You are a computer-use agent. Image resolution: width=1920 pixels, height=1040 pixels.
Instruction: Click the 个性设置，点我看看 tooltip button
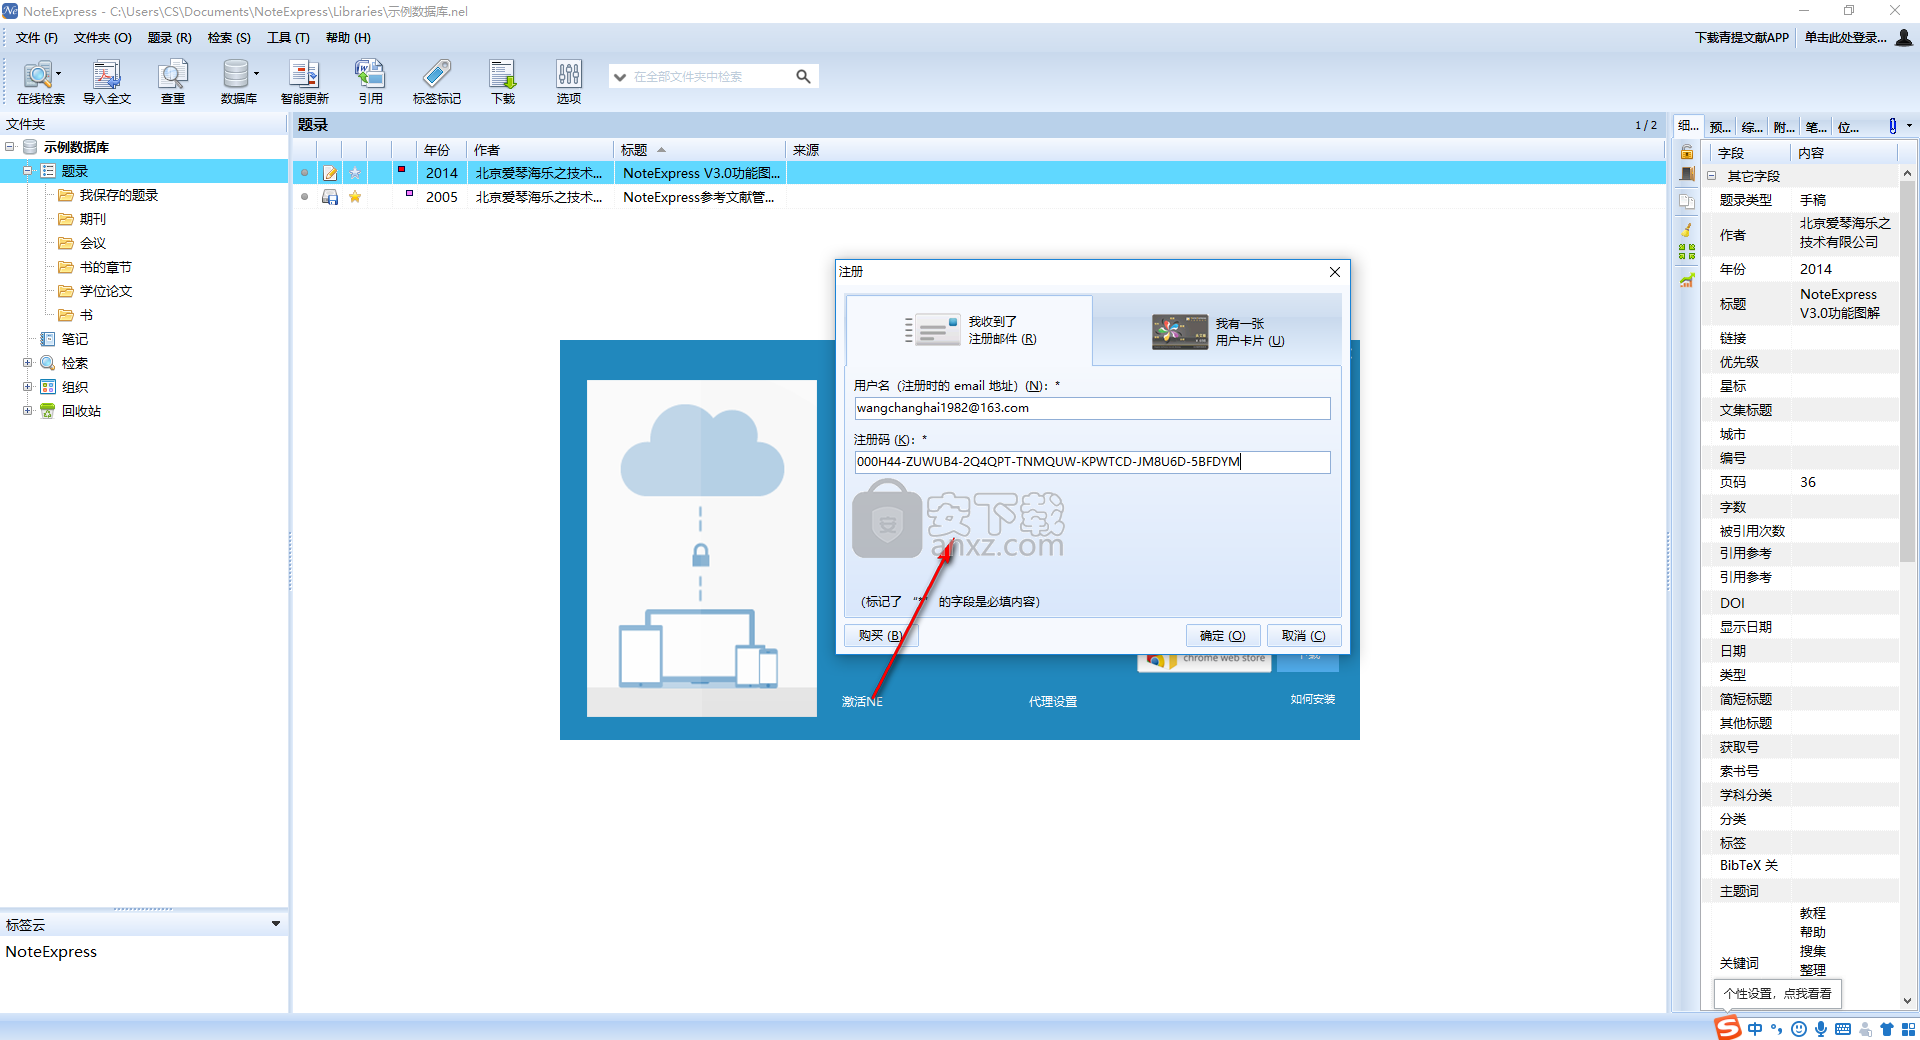1778,994
